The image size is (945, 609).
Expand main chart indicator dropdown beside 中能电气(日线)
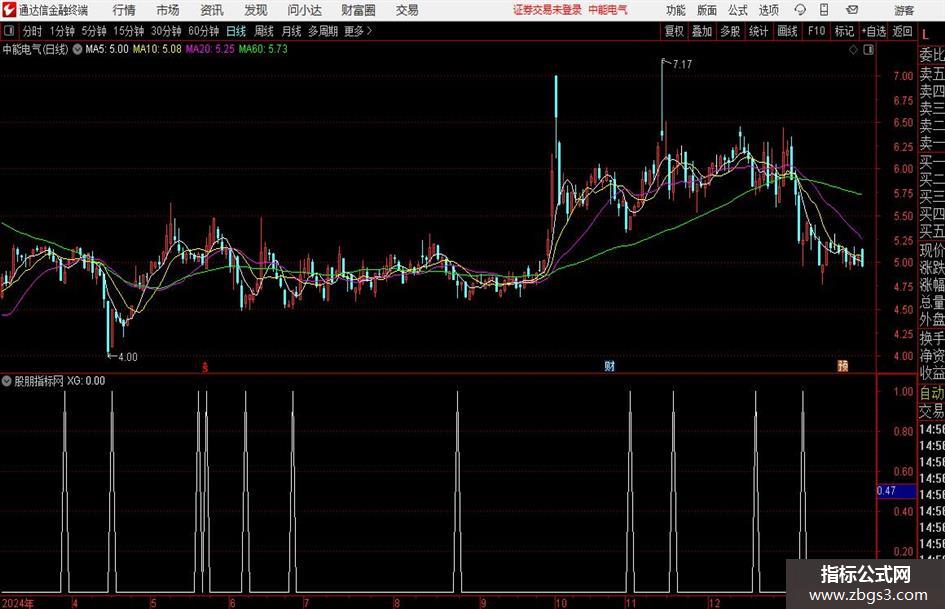(x=77, y=49)
